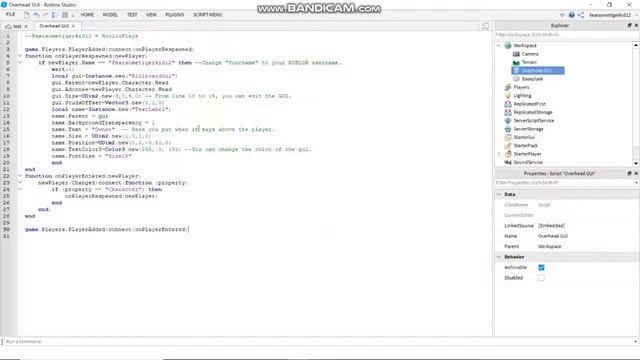Switch to the TEST ribbon tab

[x=132, y=15]
